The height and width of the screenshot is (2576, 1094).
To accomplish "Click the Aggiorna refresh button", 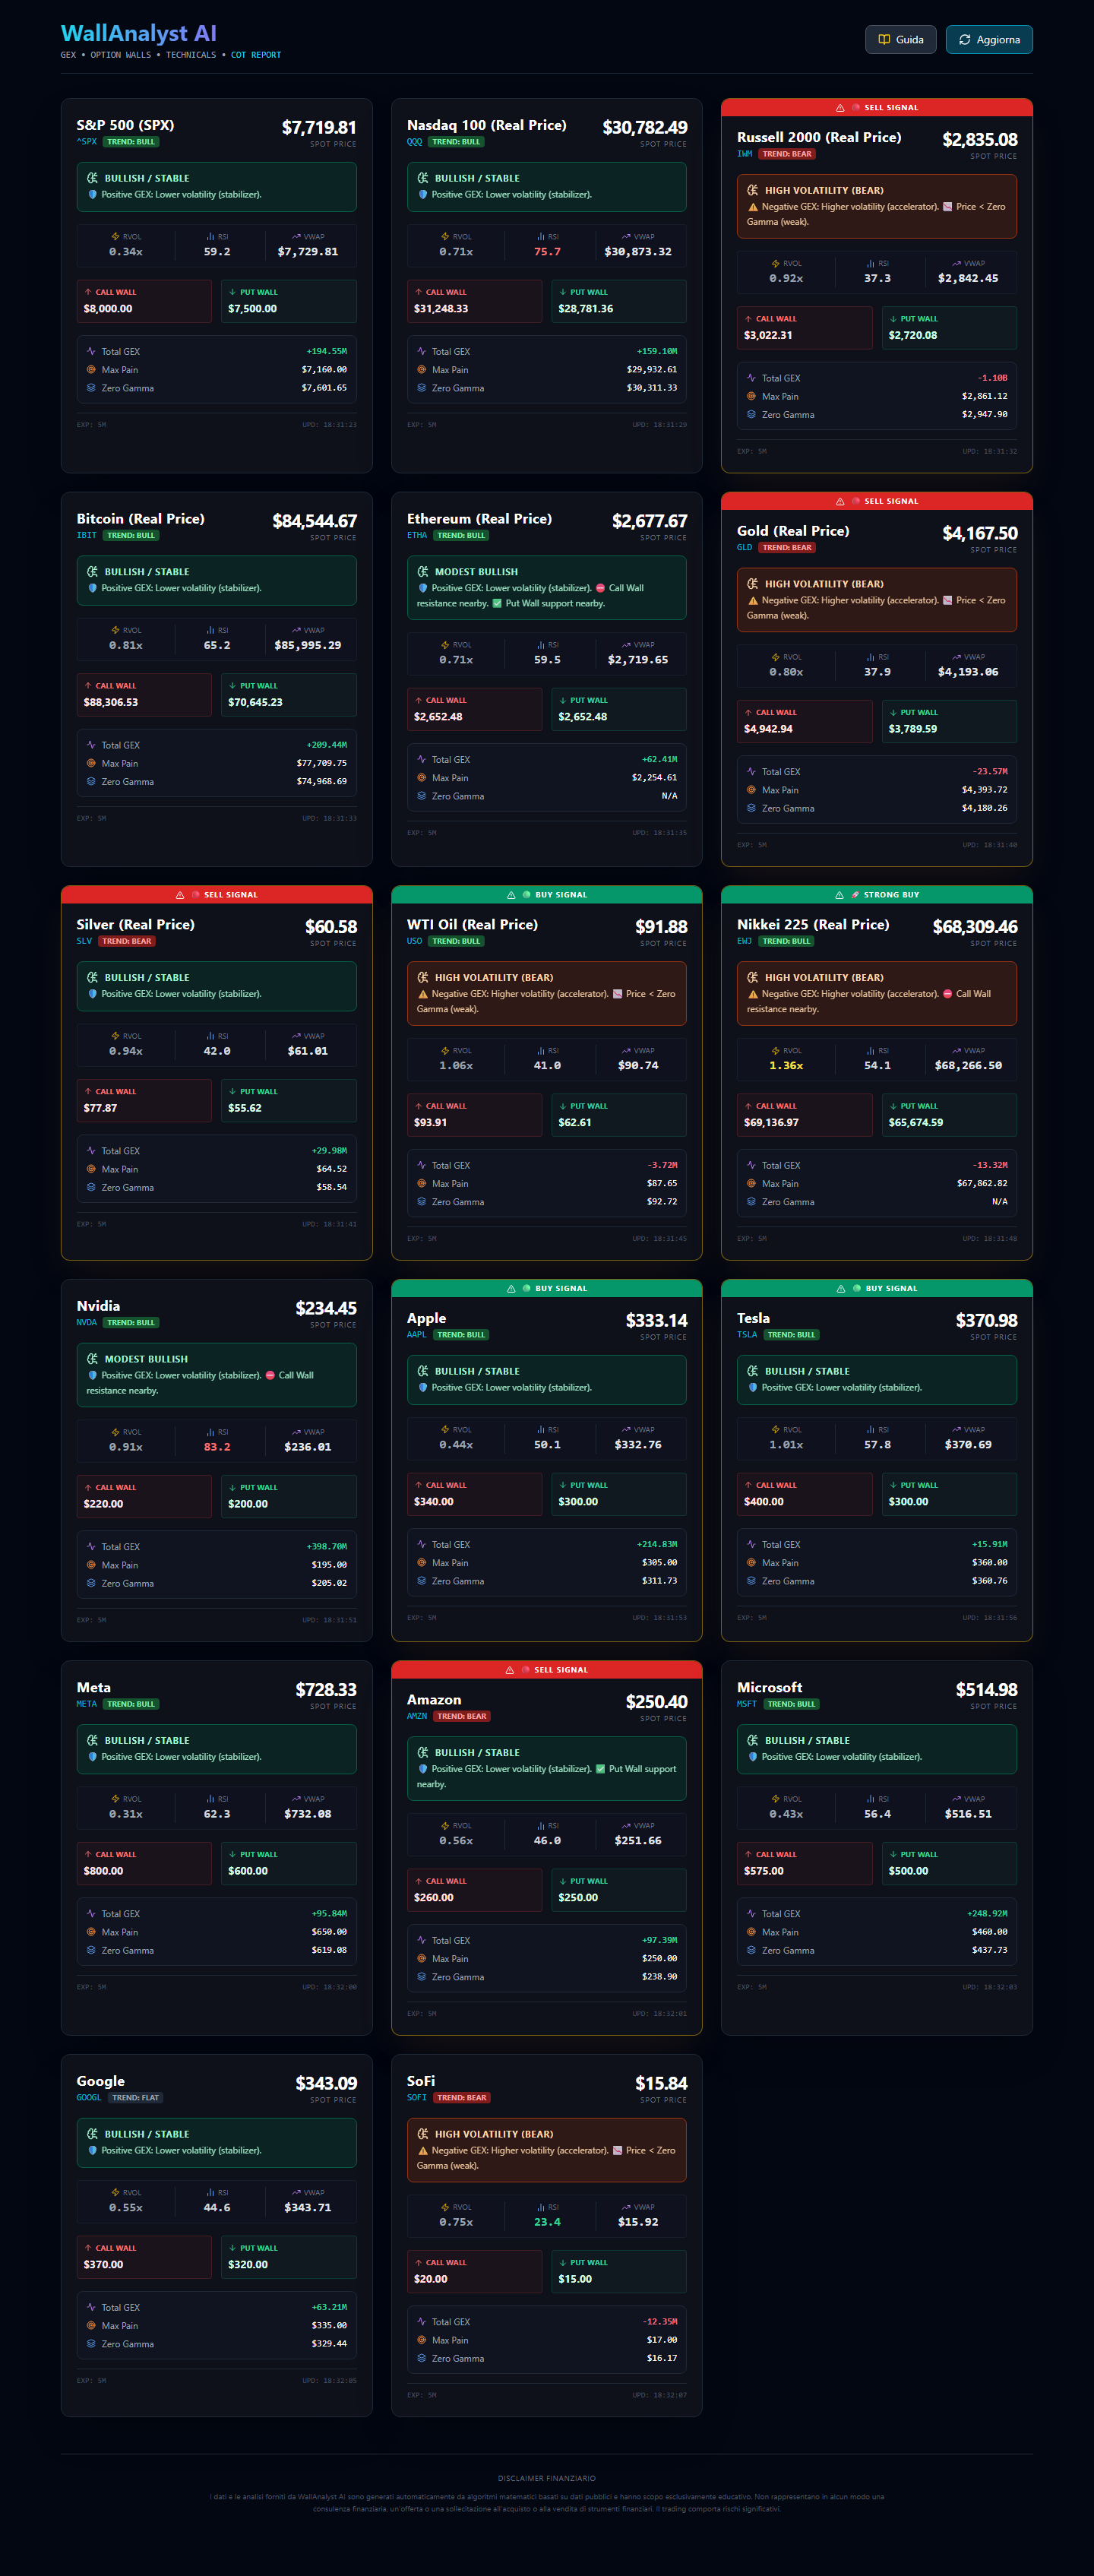I will pos(989,40).
